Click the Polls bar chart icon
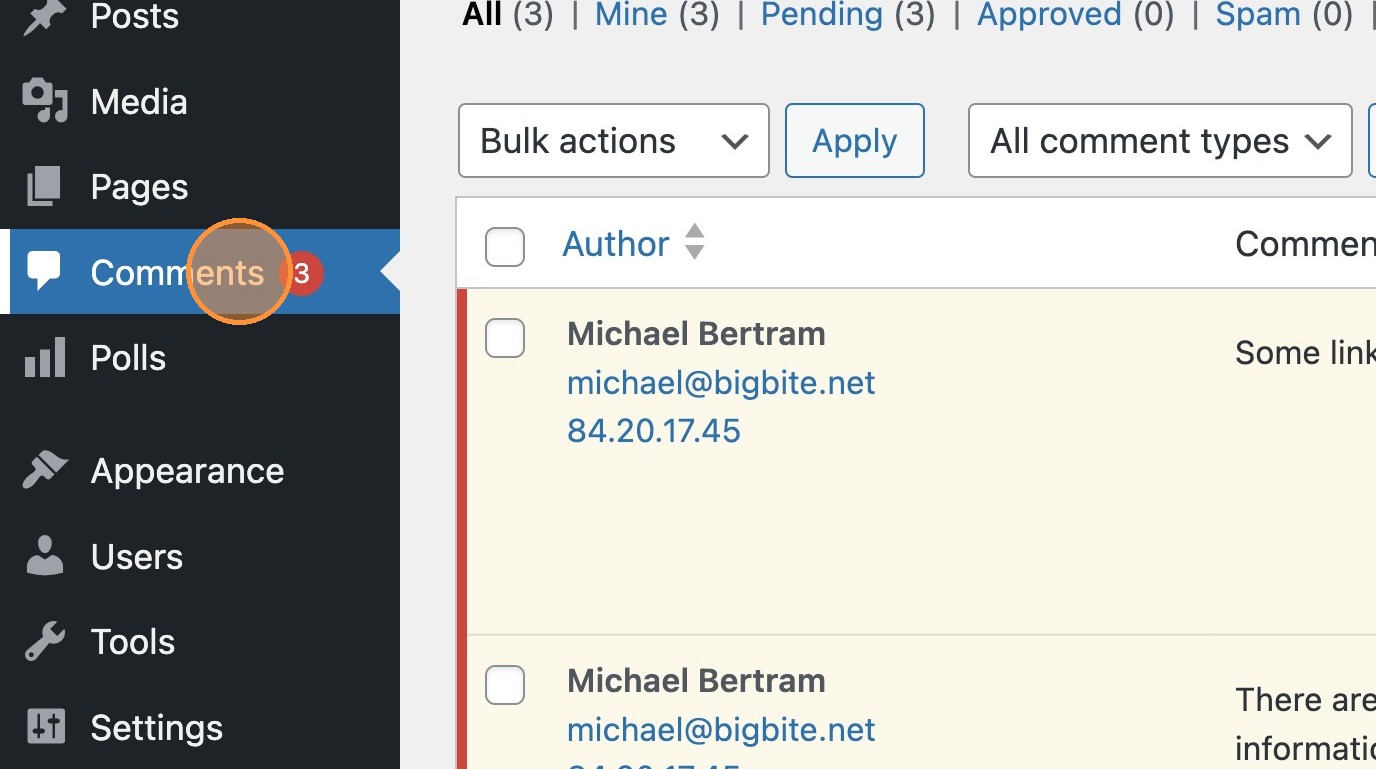1376x769 pixels. coord(44,358)
